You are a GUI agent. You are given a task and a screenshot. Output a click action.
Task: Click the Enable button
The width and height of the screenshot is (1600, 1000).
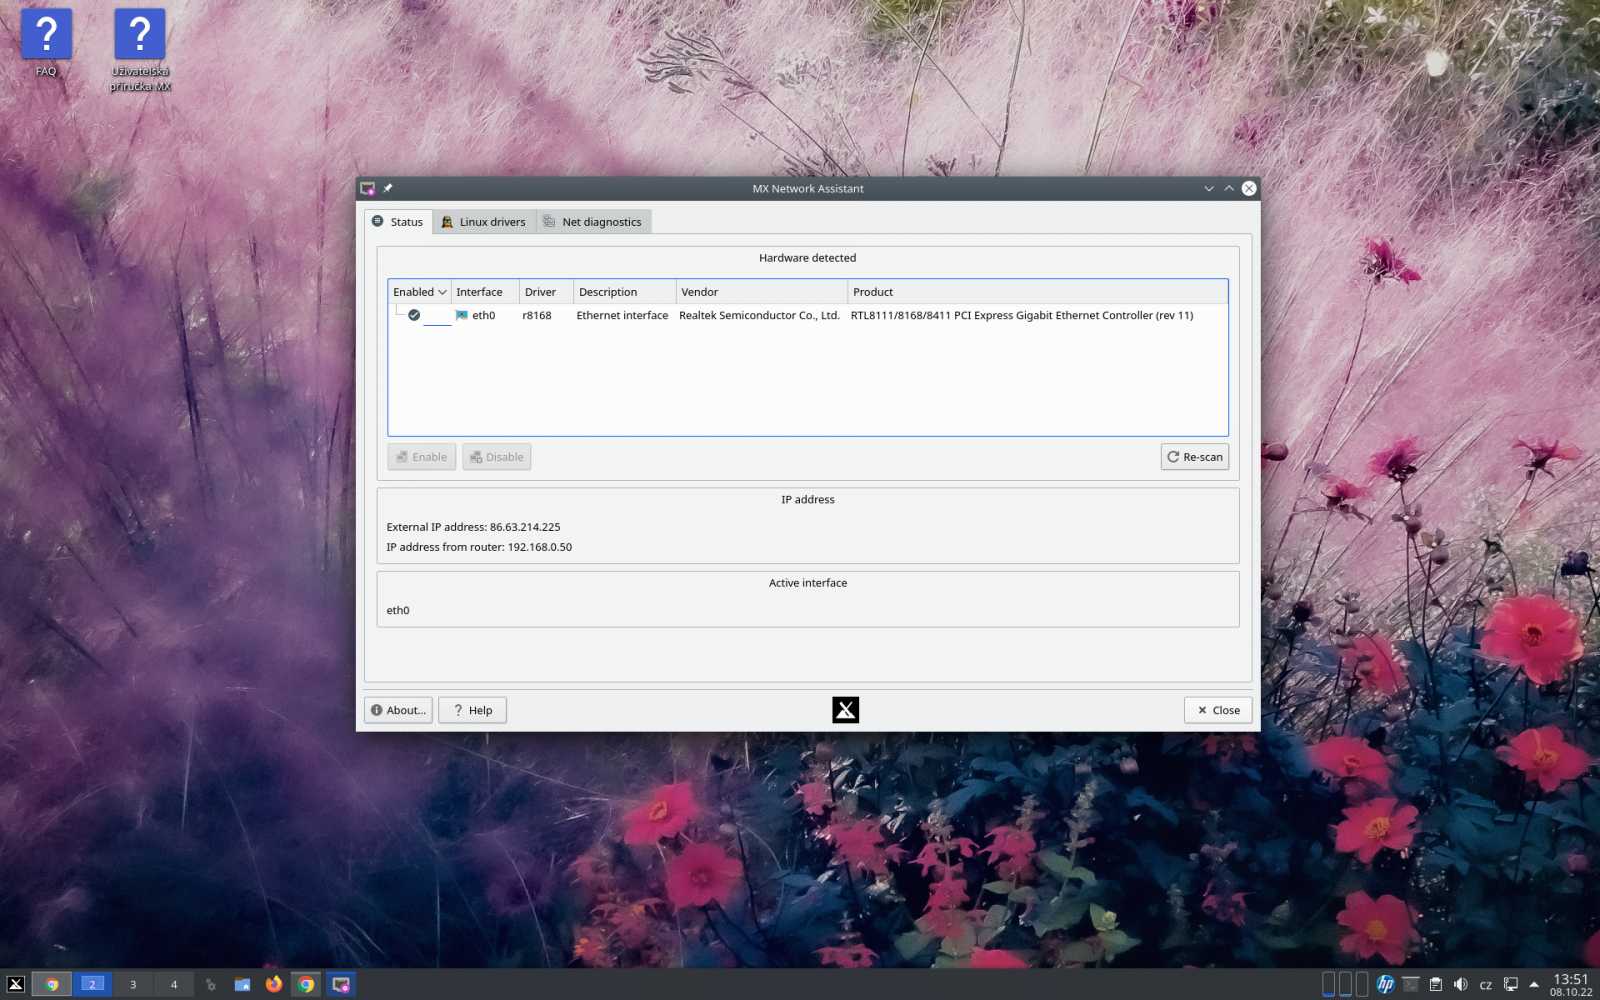(x=422, y=457)
